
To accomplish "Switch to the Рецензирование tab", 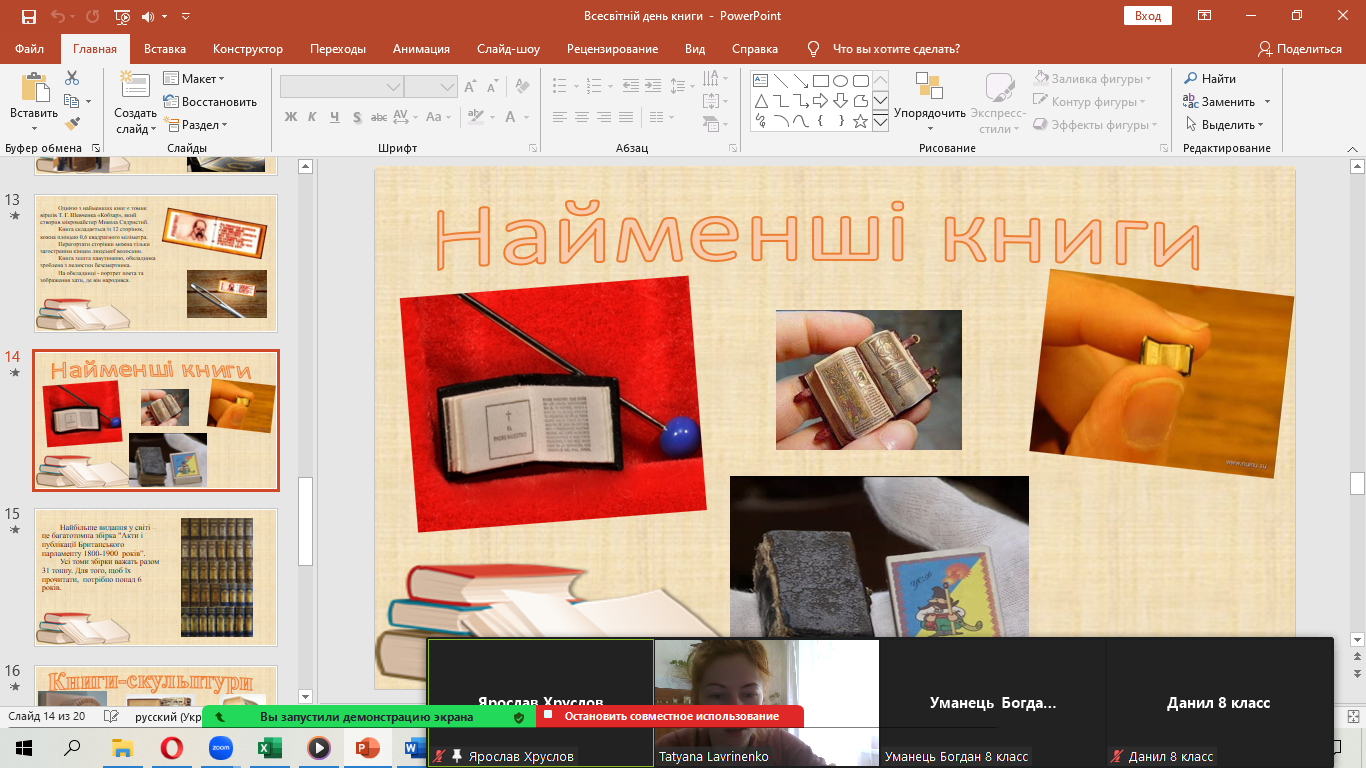I will tap(612, 49).
